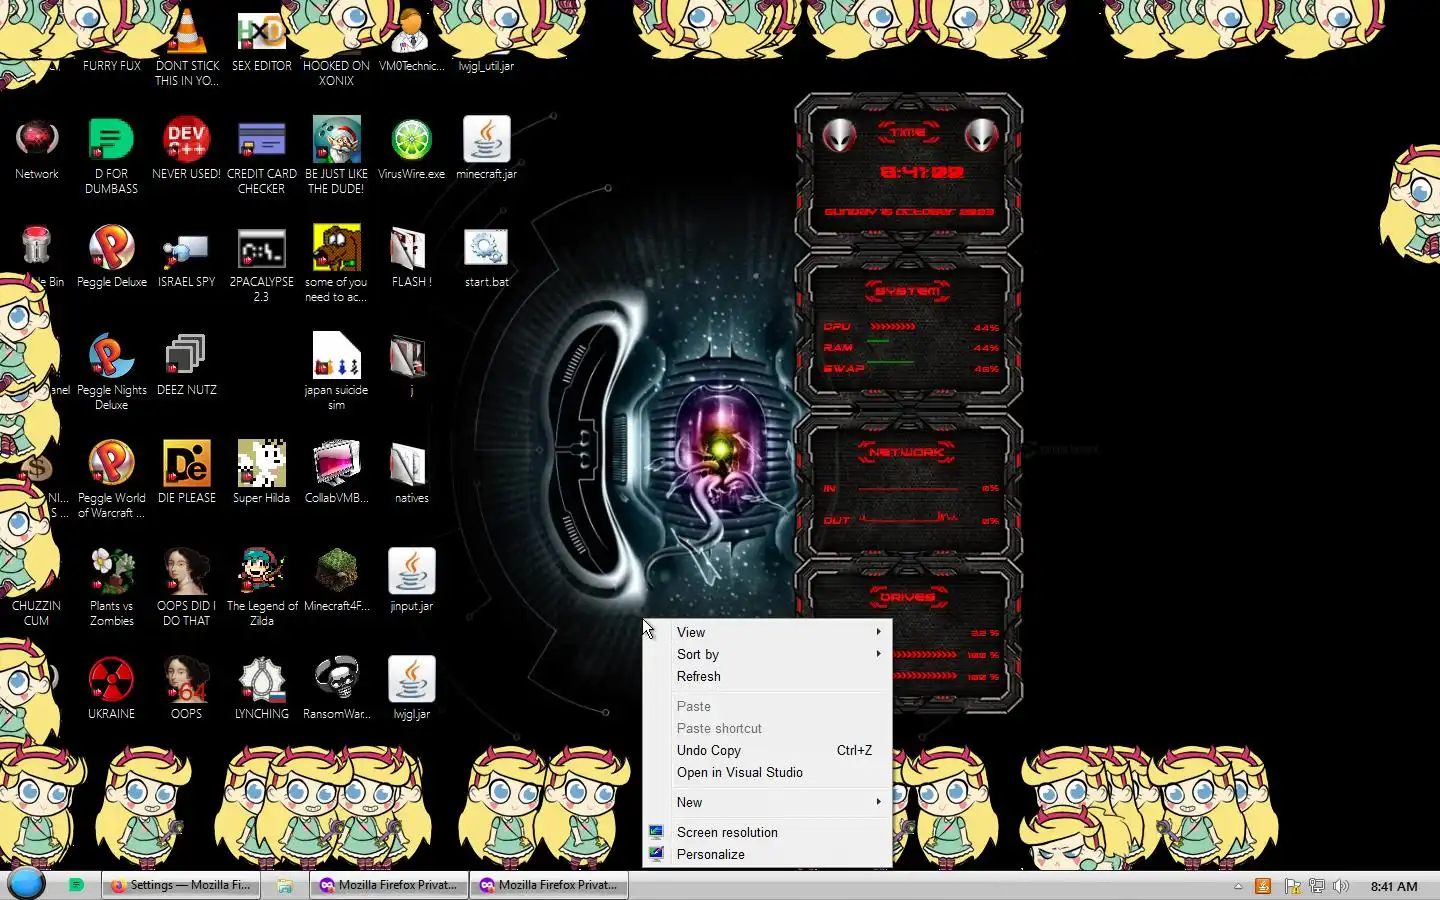Select the RansomWar.. skull icon
Viewport: 1440px width, 900px height.
[x=336, y=680]
